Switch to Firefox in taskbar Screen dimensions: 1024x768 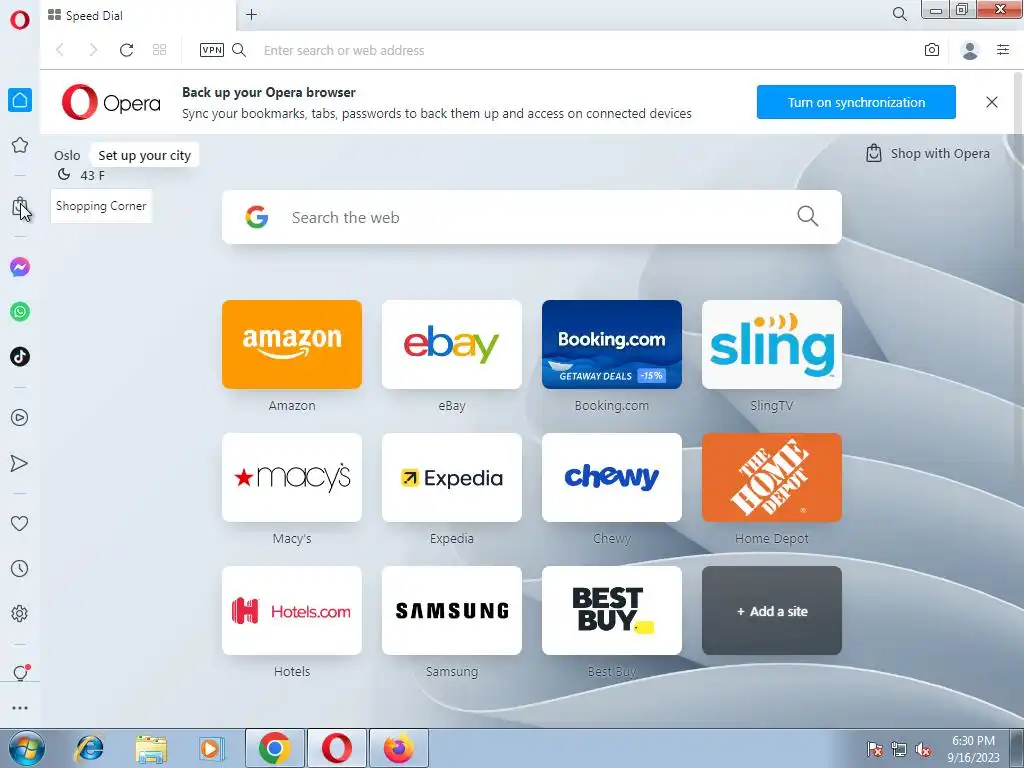(398, 748)
